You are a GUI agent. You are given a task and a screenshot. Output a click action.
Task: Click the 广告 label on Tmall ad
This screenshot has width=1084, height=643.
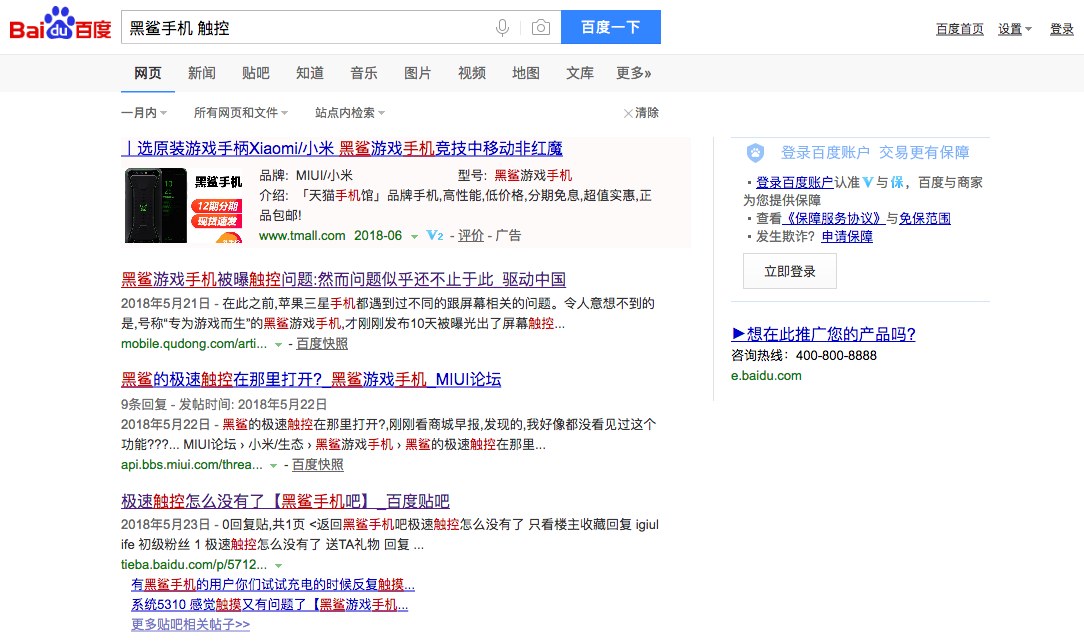[x=509, y=236]
